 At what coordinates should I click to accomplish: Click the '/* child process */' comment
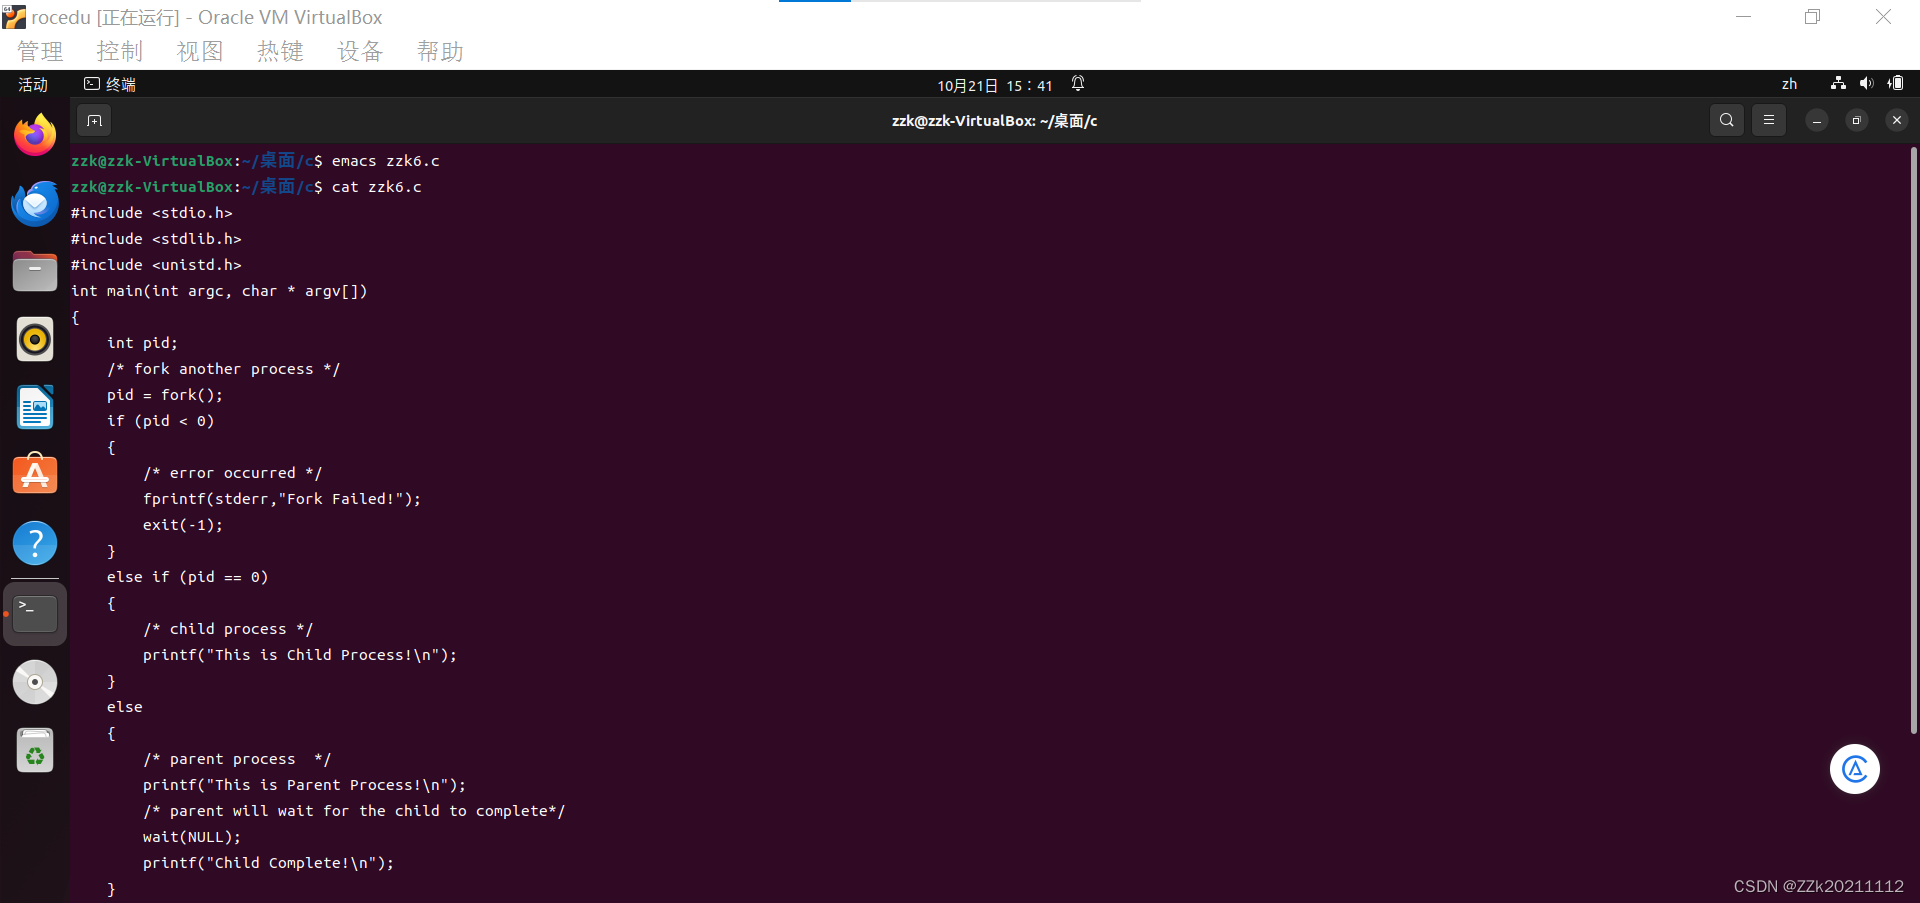click(228, 629)
